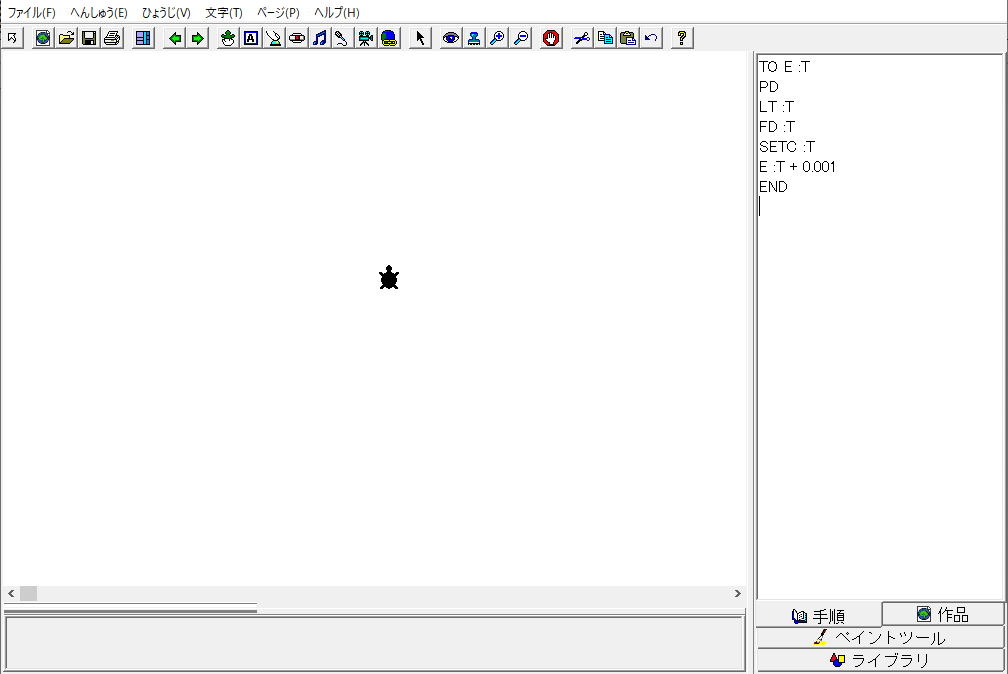Image resolution: width=1008 pixels, height=674 pixels.
Task: Open the ヘルプ(H) menu
Action: click(x=336, y=12)
